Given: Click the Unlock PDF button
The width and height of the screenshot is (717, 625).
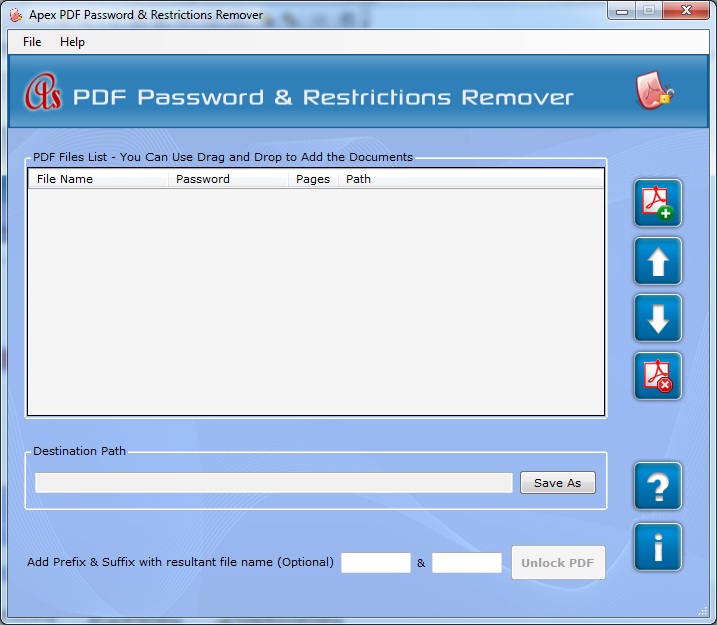Looking at the screenshot, I should pos(558,563).
